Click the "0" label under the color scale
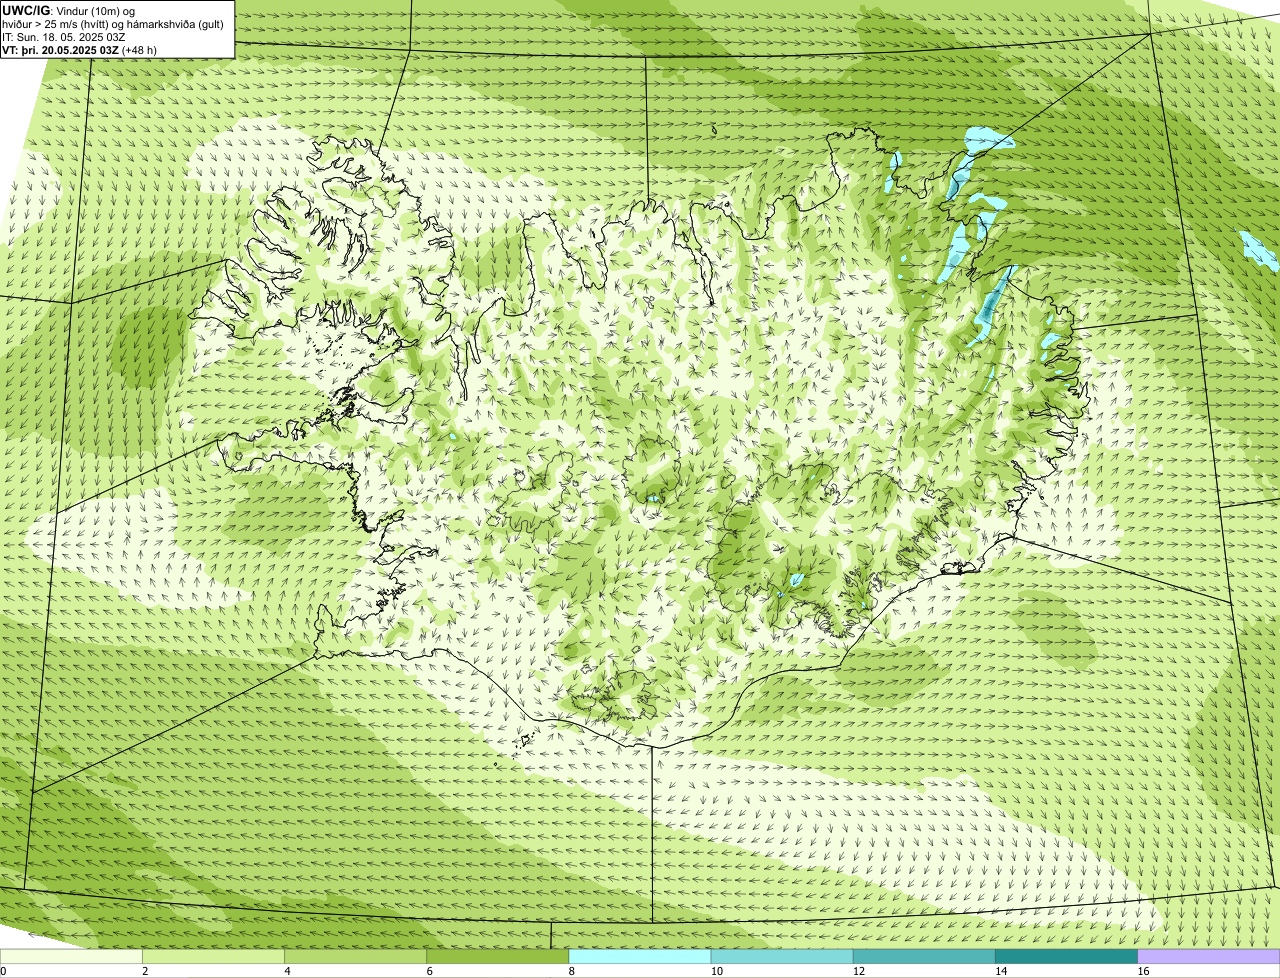 tap(3, 971)
